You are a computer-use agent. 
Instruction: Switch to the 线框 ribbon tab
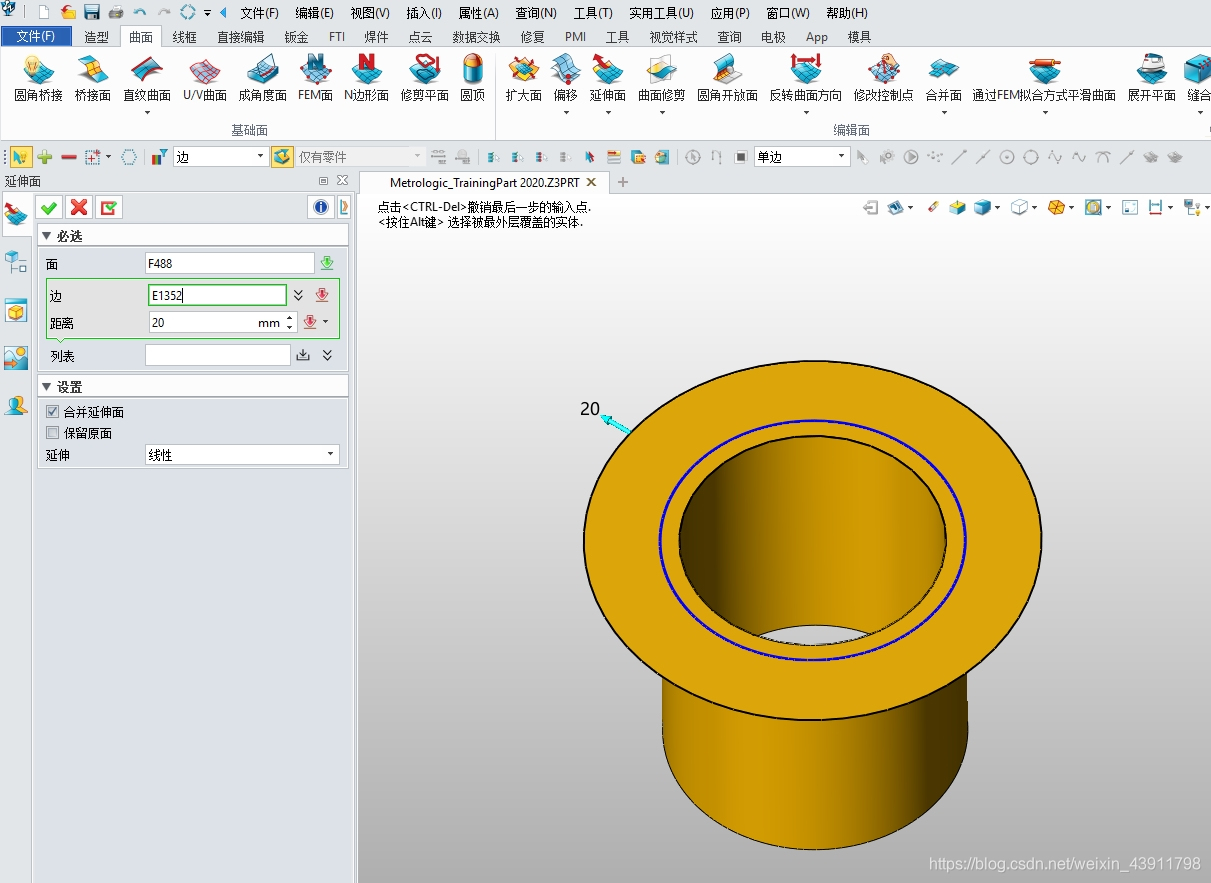coord(185,37)
